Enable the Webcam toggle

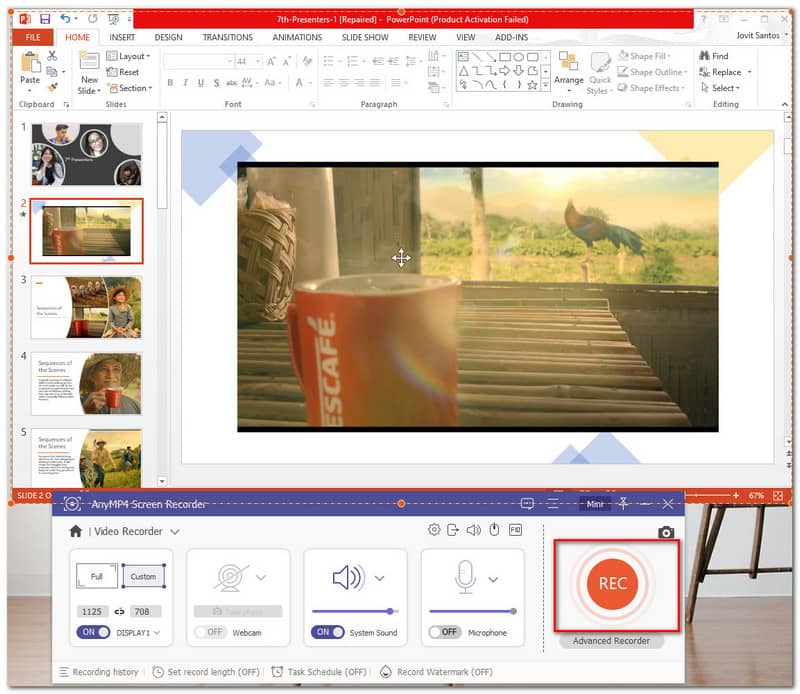tap(210, 633)
